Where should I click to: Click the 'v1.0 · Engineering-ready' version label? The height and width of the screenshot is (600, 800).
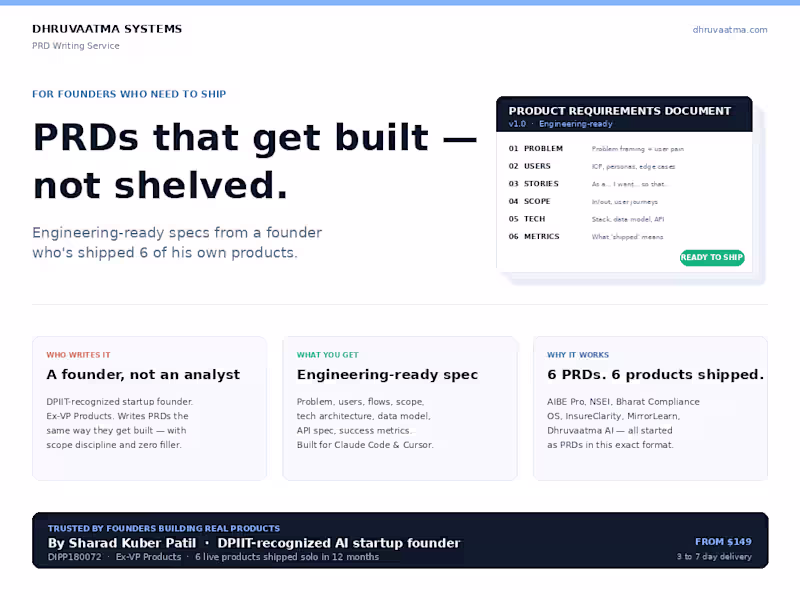[560, 124]
